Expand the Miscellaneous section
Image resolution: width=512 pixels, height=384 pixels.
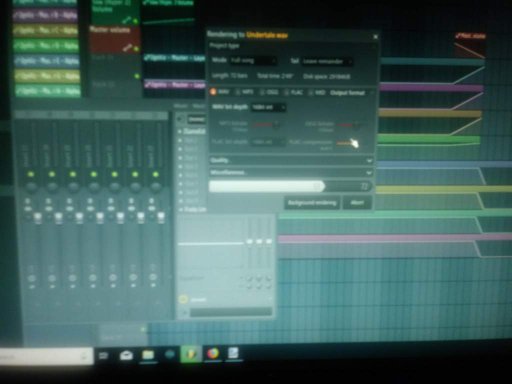click(x=291, y=173)
